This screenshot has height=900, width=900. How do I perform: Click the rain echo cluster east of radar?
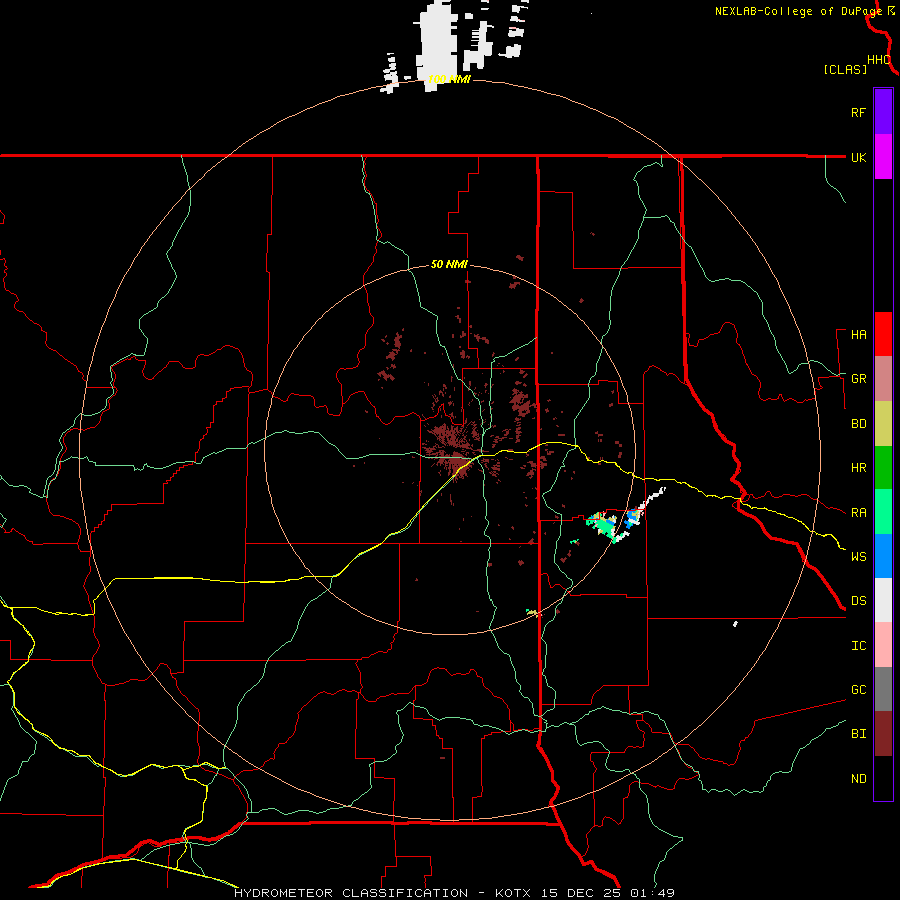603,525
